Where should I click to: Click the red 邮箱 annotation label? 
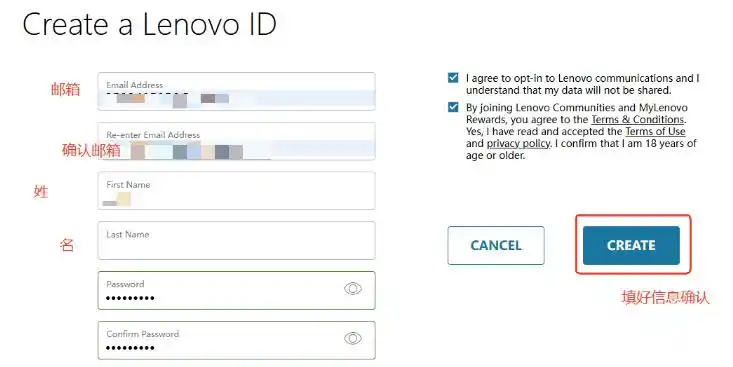click(x=65, y=89)
